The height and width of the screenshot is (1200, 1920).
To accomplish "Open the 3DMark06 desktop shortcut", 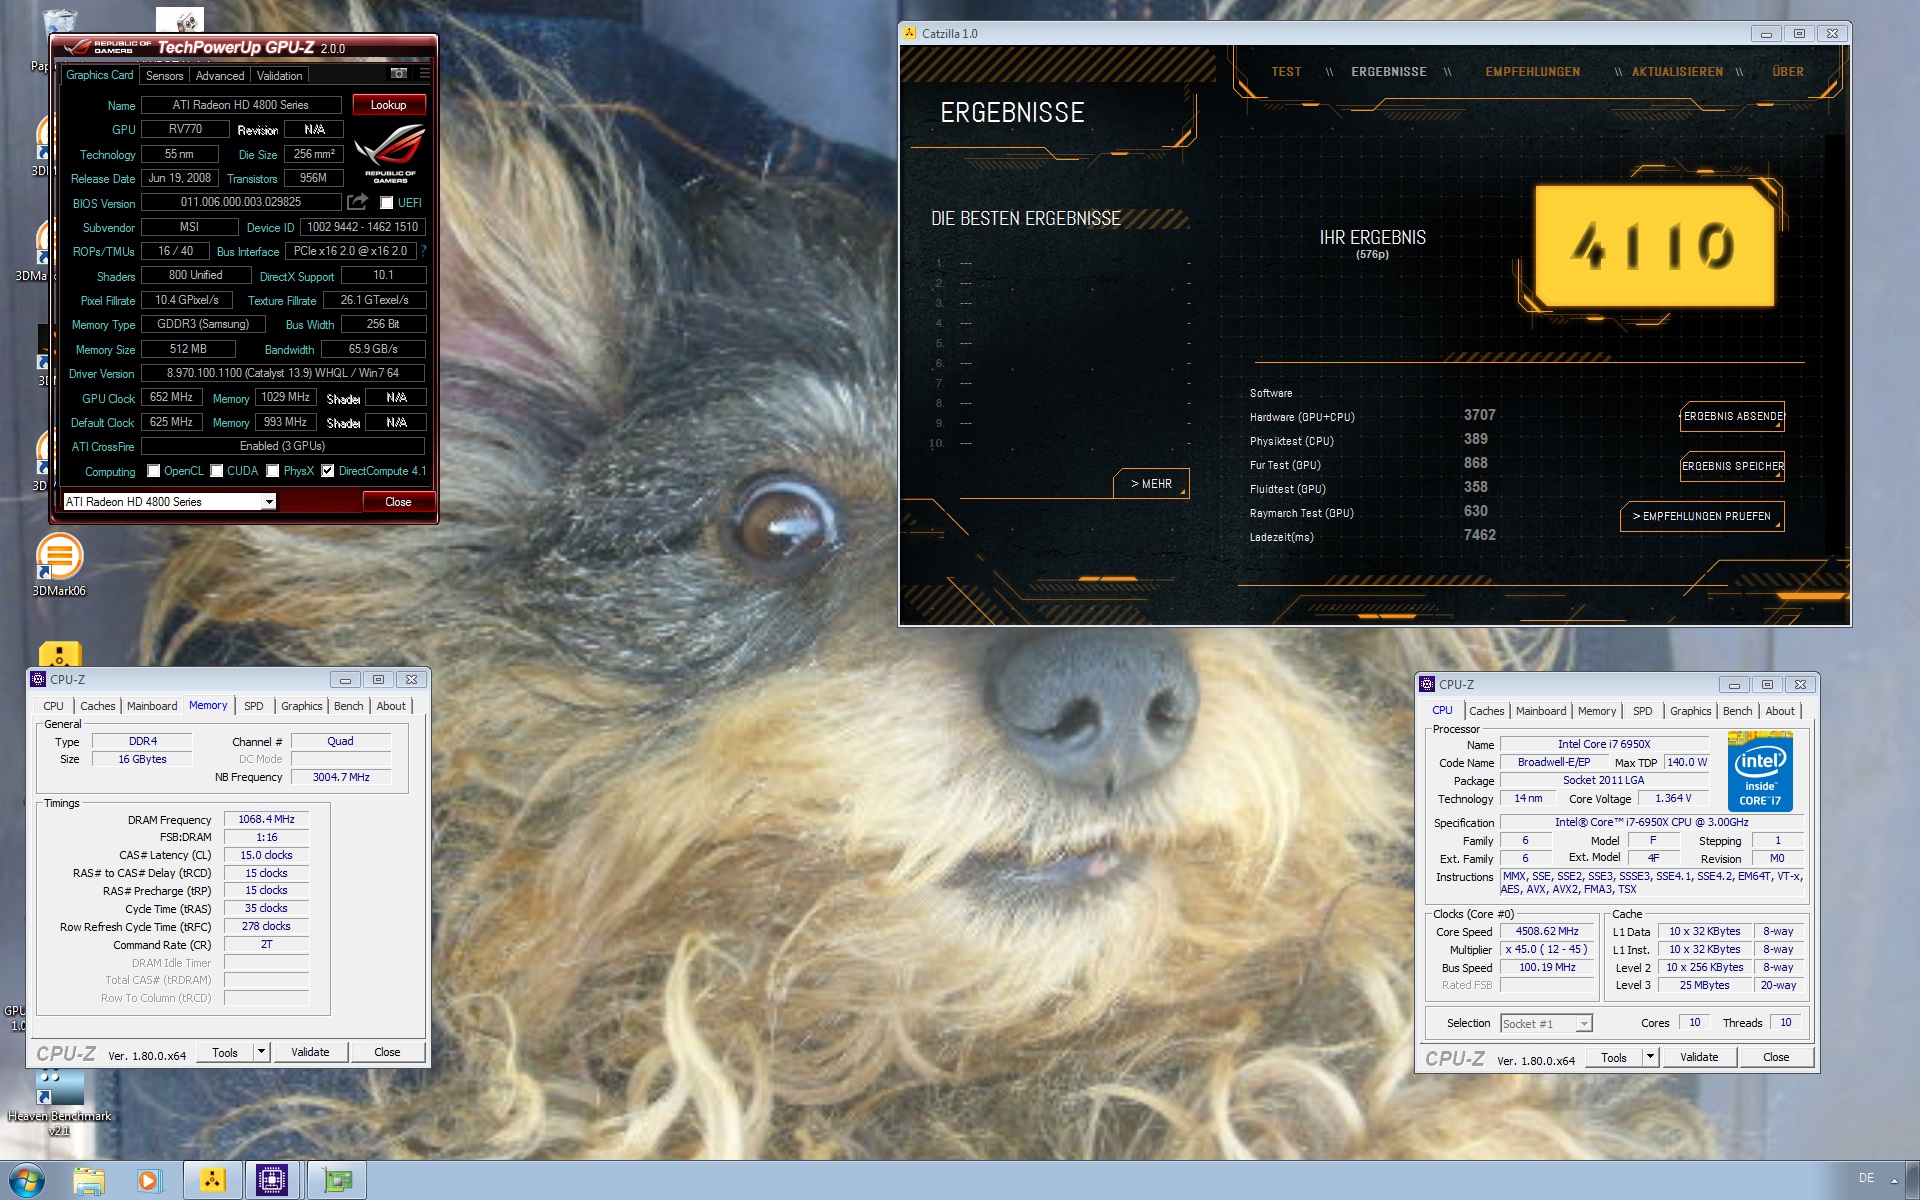I will click(x=59, y=565).
